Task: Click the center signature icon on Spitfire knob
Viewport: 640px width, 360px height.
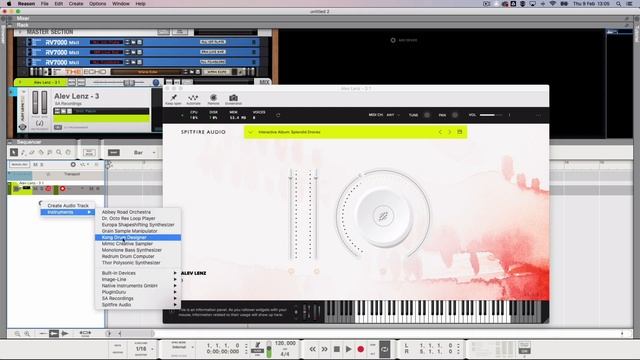Action: [383, 216]
